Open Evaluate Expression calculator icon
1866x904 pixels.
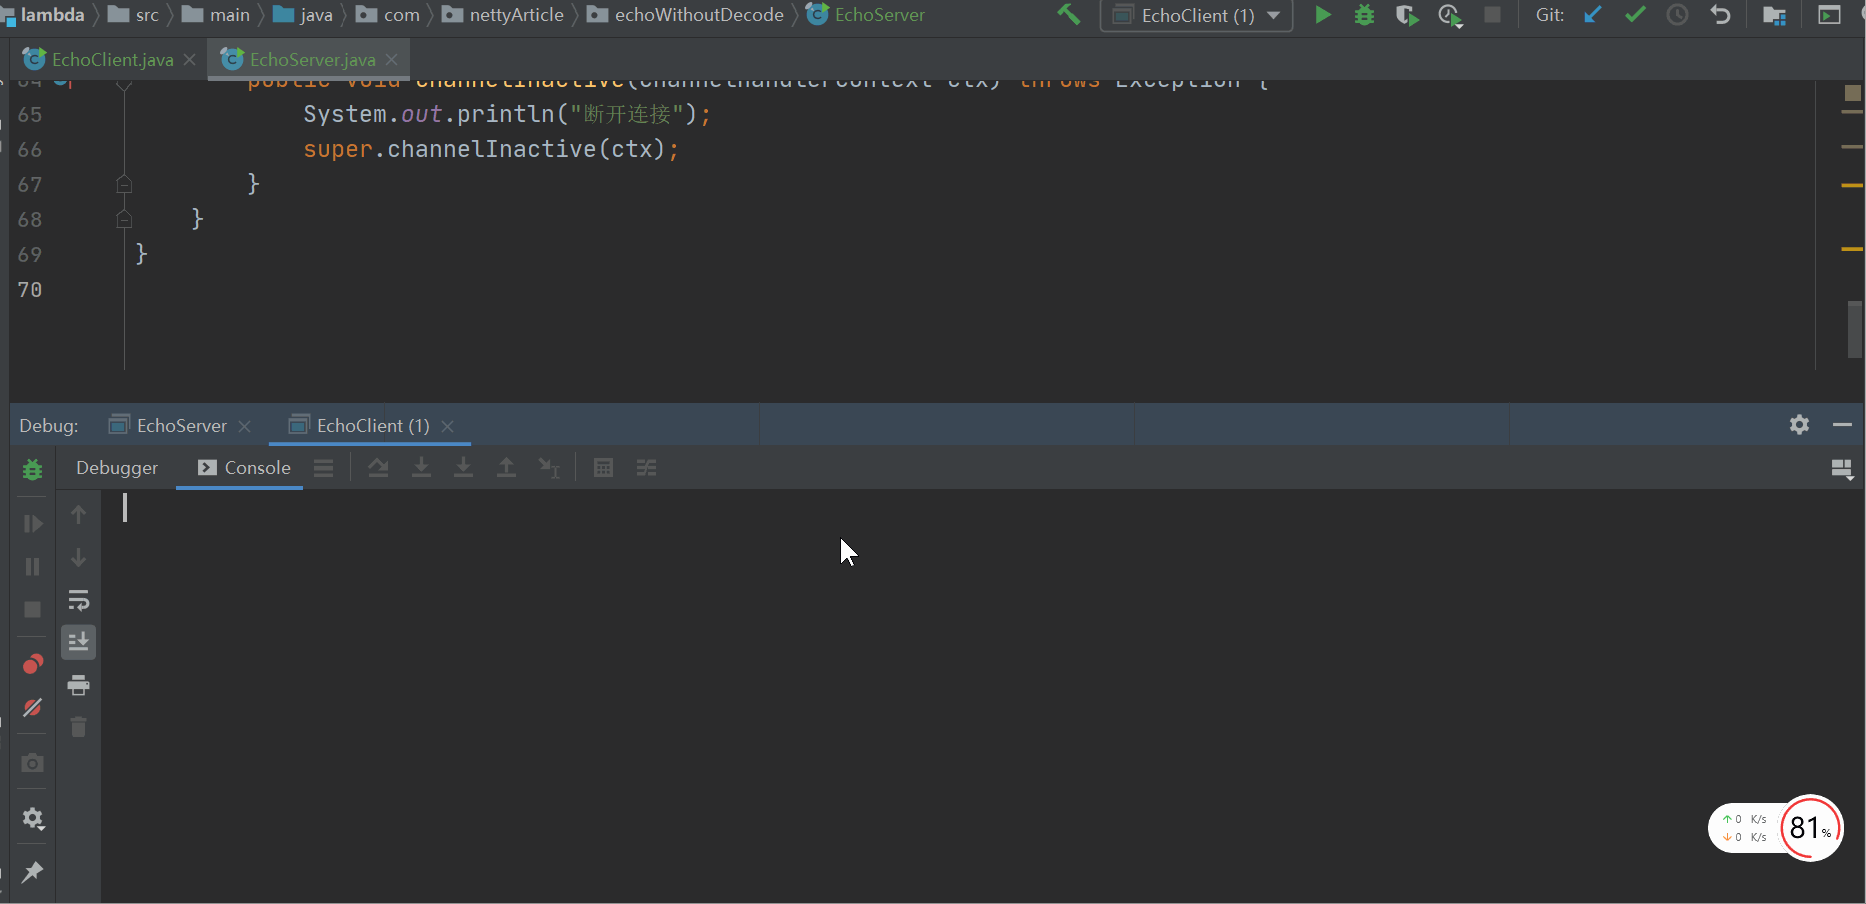[603, 468]
